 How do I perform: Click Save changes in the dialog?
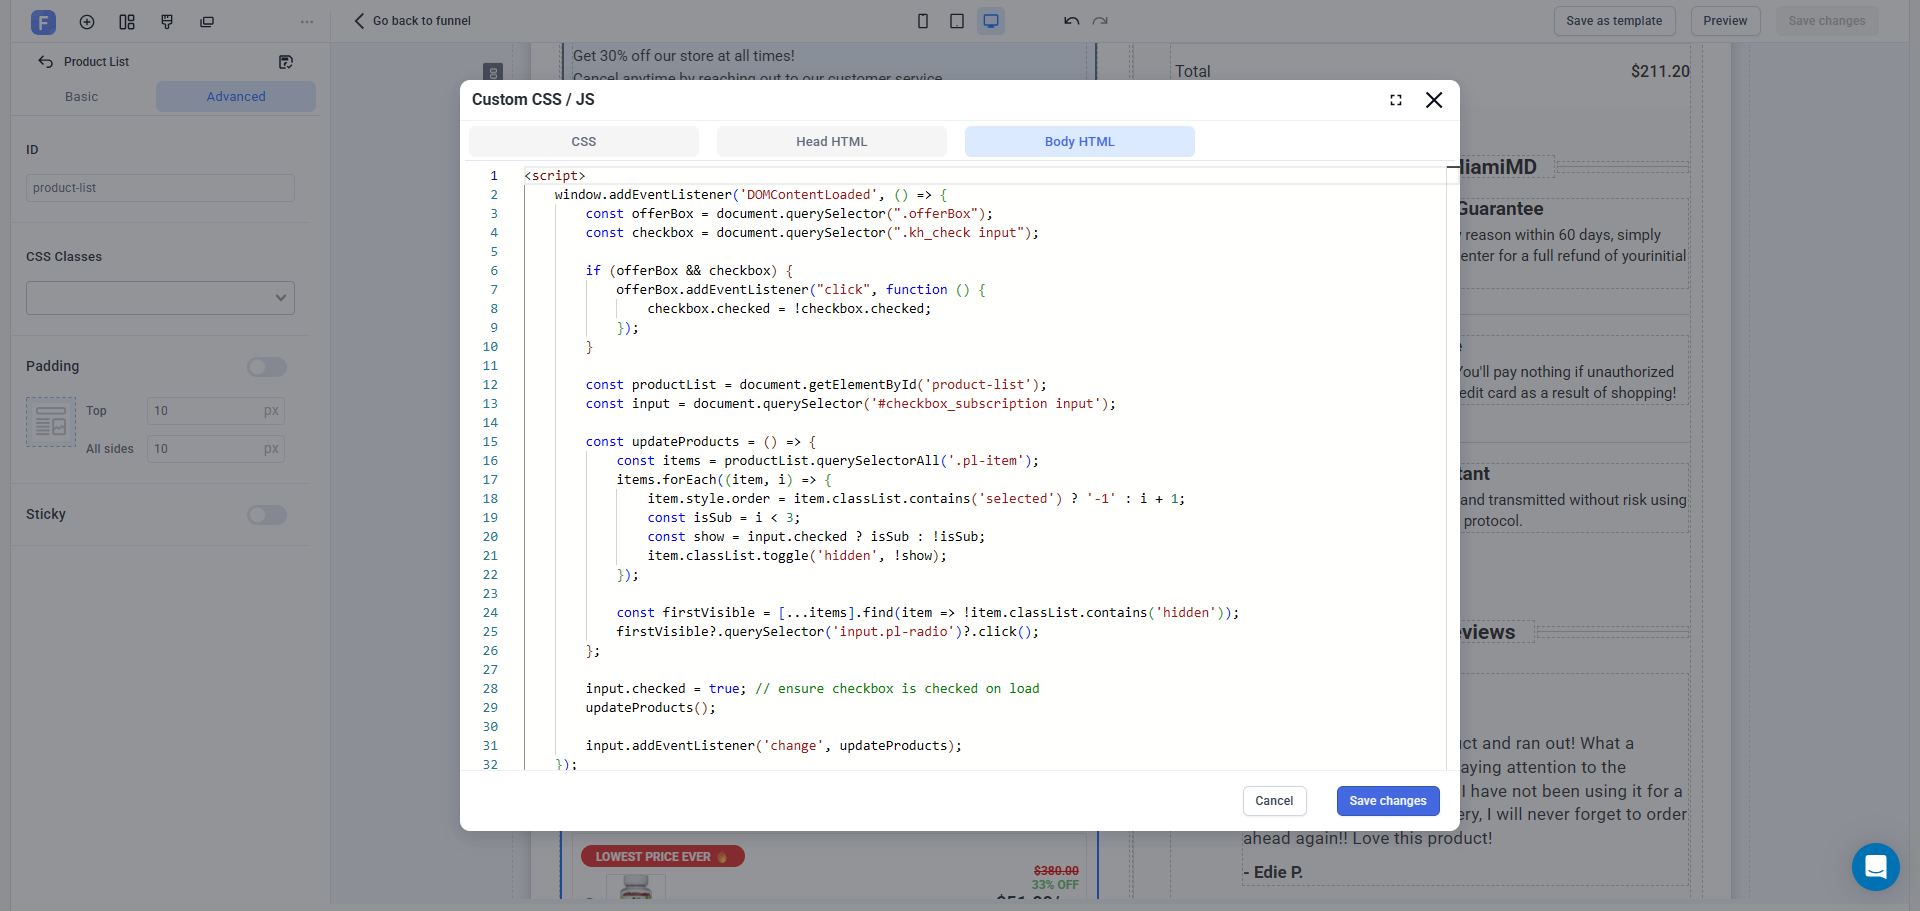click(x=1387, y=801)
